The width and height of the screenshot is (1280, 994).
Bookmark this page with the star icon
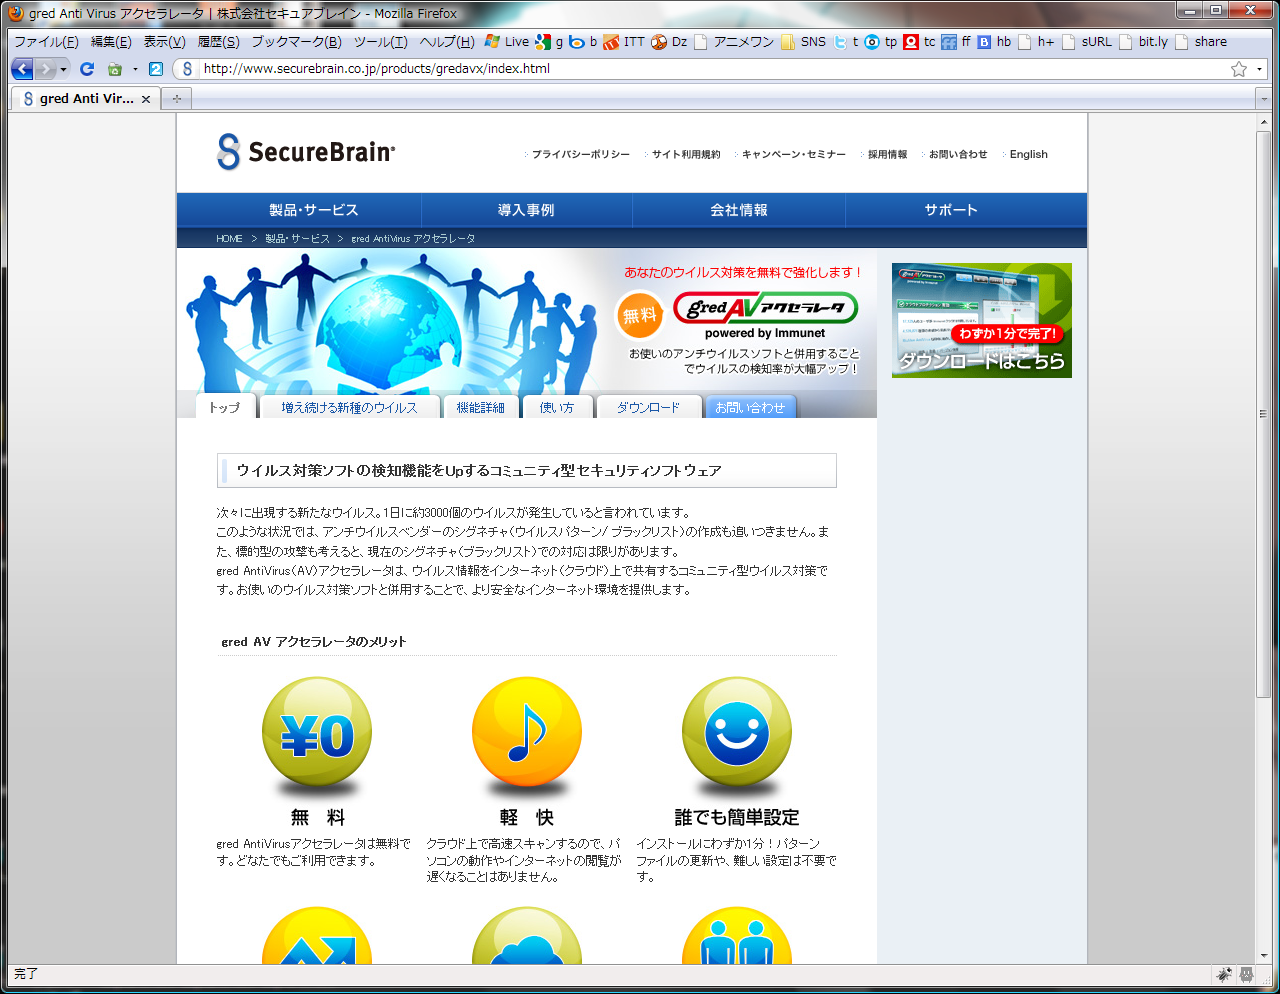click(x=1239, y=69)
